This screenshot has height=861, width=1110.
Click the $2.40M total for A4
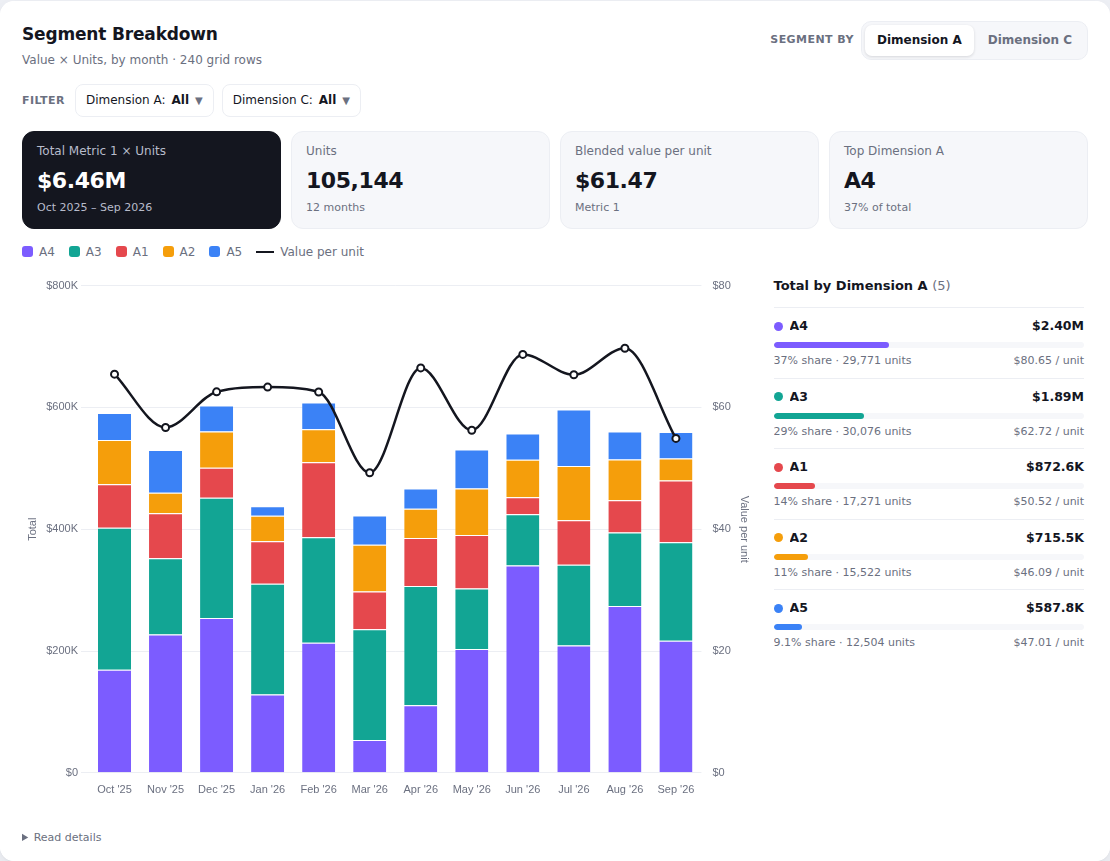[x=1058, y=326]
